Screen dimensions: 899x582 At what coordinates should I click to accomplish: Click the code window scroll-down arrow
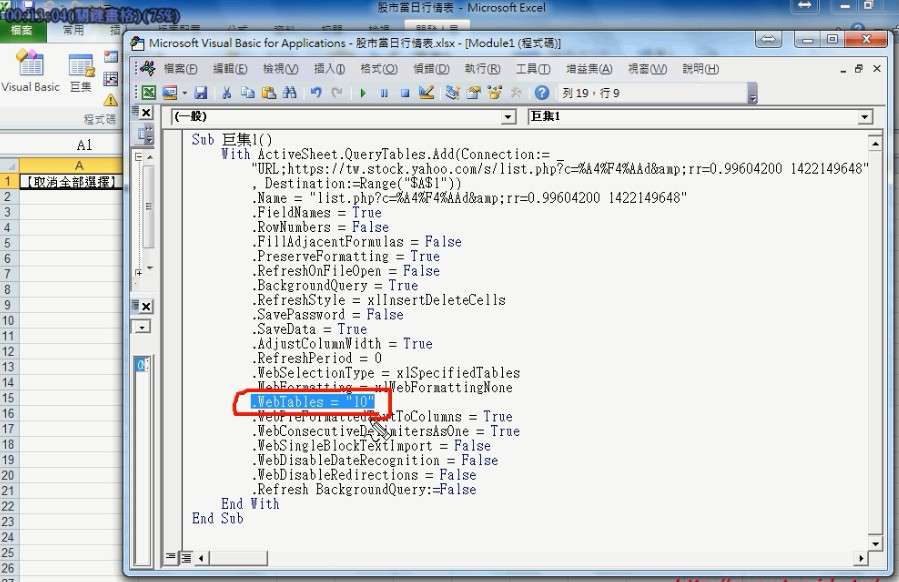coord(875,543)
